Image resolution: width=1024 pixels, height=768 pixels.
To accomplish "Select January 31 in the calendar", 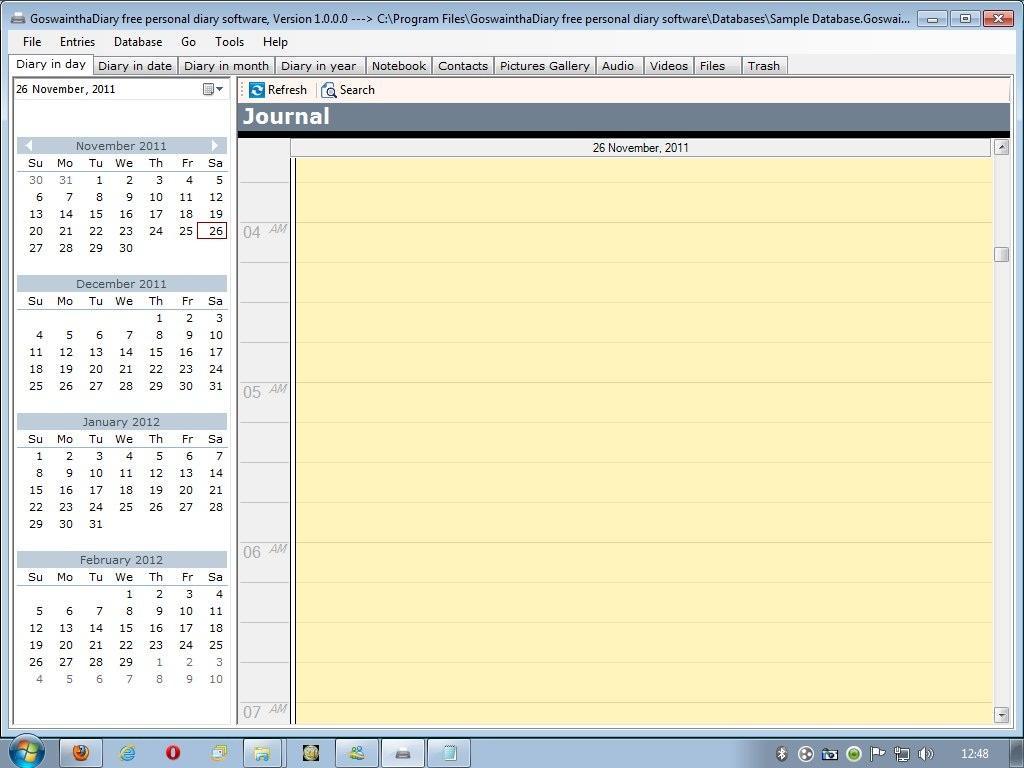I will (x=96, y=524).
